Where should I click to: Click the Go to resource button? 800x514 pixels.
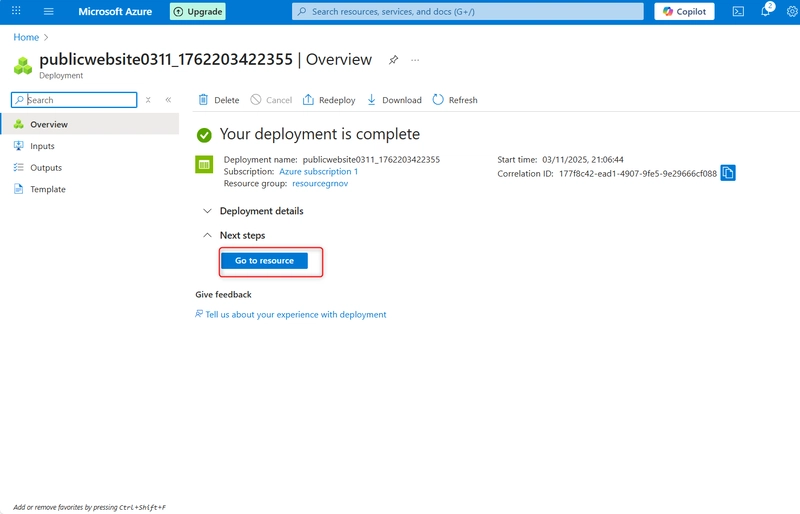pyautogui.click(x=264, y=261)
